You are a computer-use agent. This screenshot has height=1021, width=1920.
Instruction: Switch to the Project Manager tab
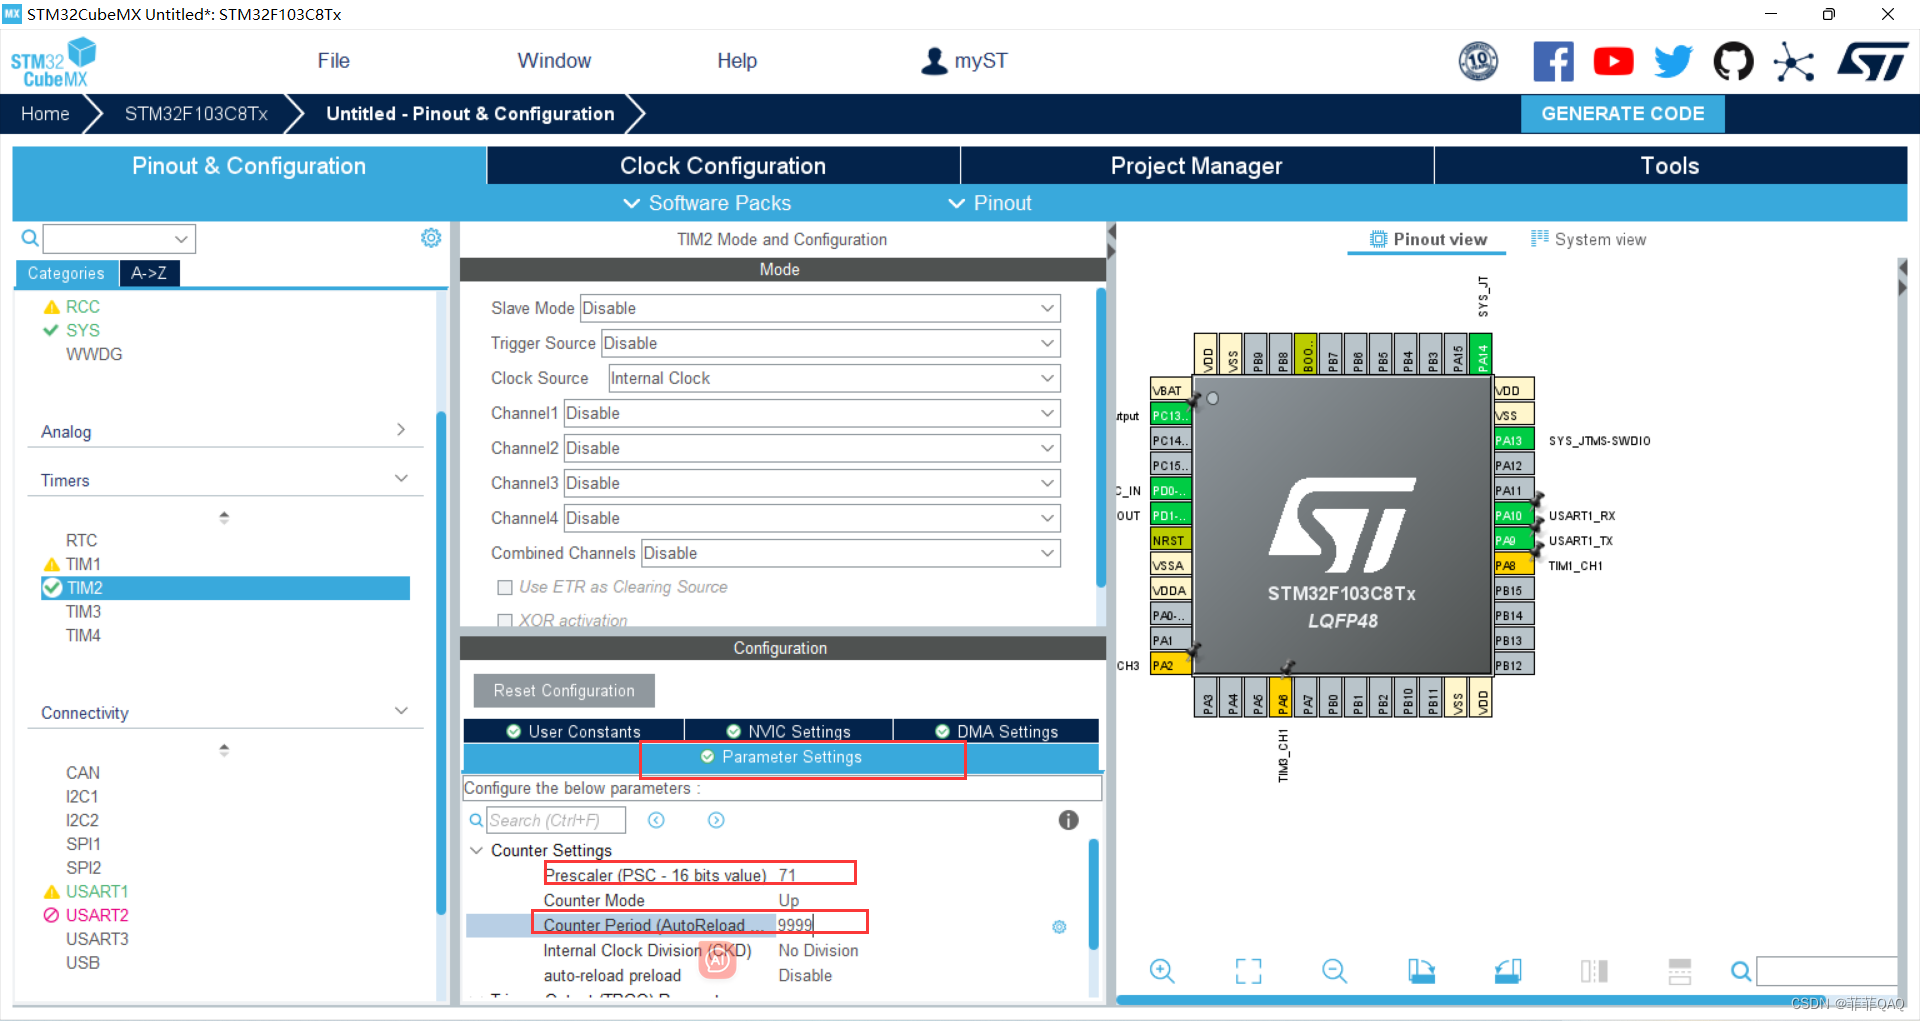(x=1196, y=166)
